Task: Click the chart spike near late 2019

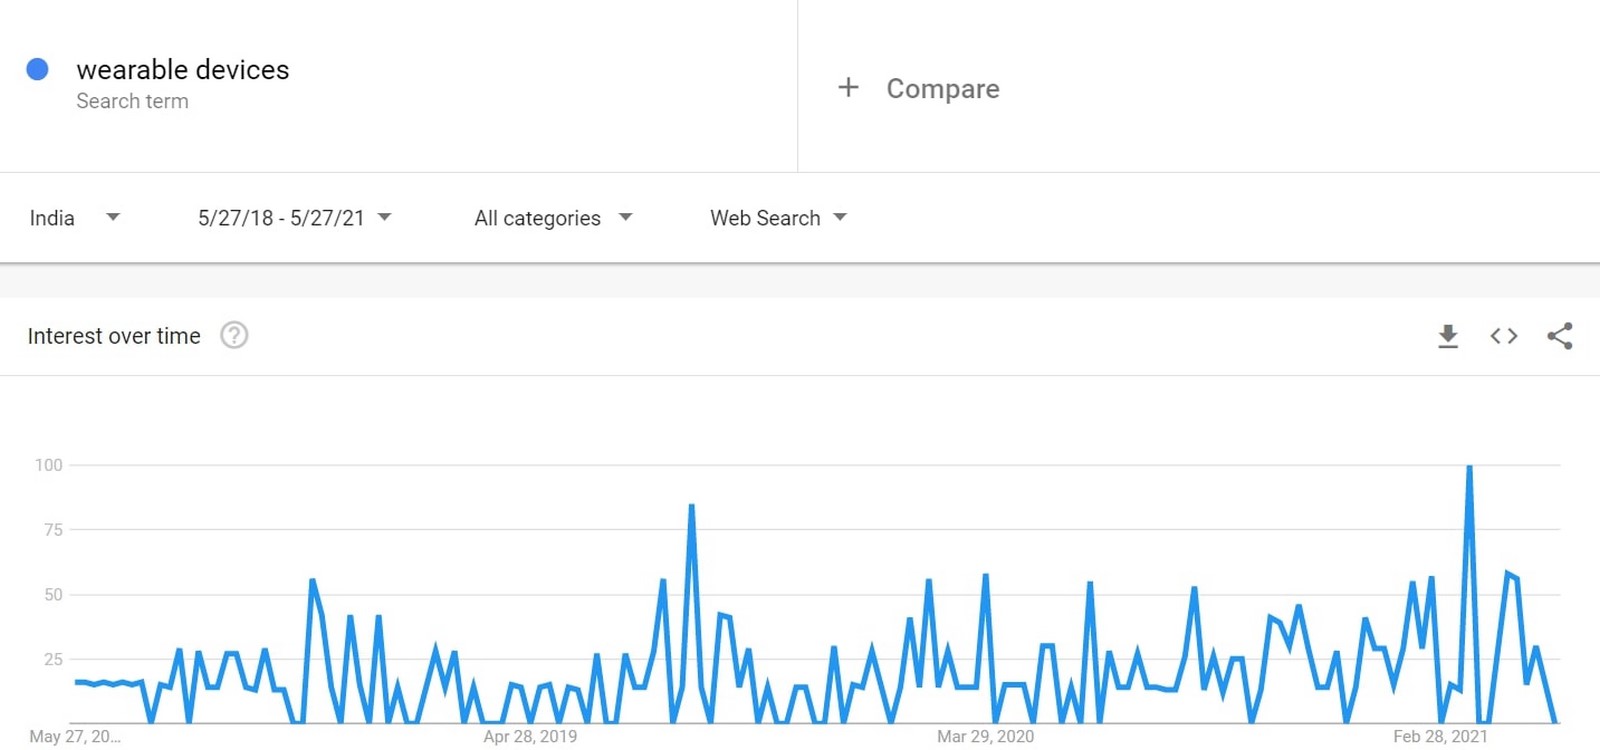Action: click(x=691, y=506)
